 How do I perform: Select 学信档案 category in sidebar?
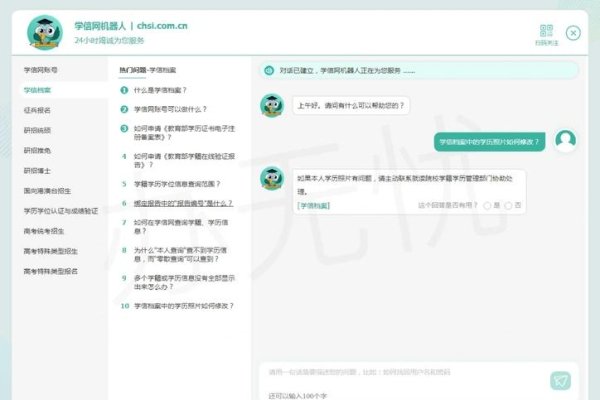(37, 90)
